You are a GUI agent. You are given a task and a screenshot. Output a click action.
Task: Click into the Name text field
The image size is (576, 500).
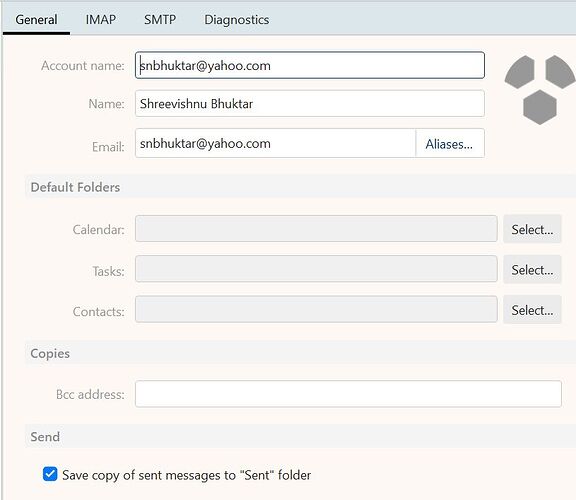pos(310,104)
